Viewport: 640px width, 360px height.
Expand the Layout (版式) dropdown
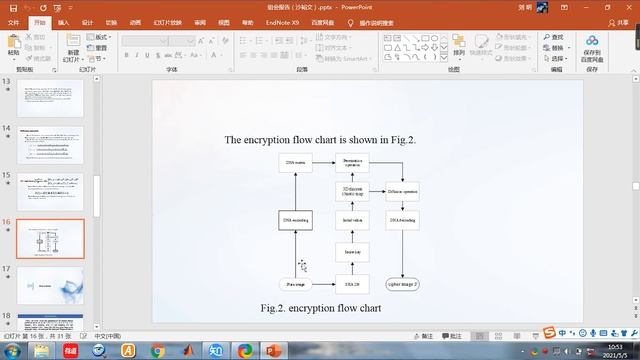click(99, 37)
